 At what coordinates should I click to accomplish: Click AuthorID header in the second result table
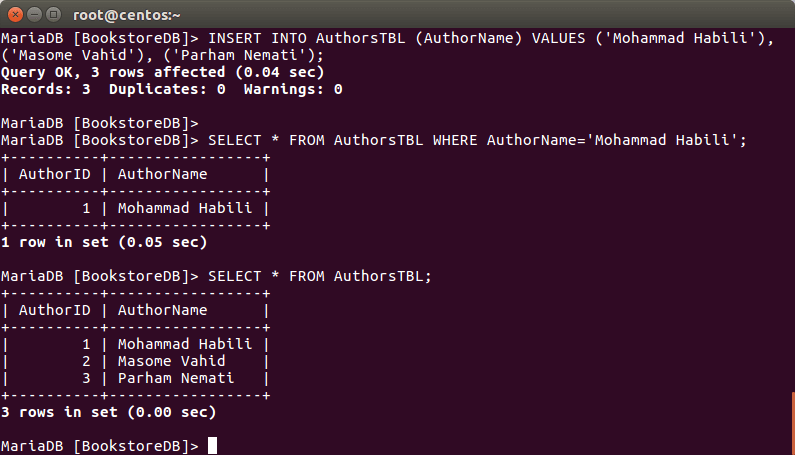coord(55,310)
